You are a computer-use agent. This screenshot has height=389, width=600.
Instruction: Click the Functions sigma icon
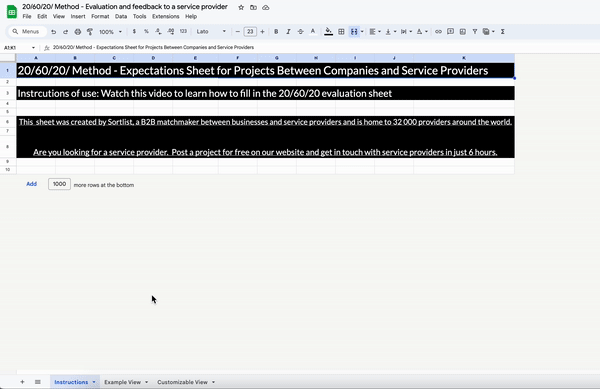[502, 32]
